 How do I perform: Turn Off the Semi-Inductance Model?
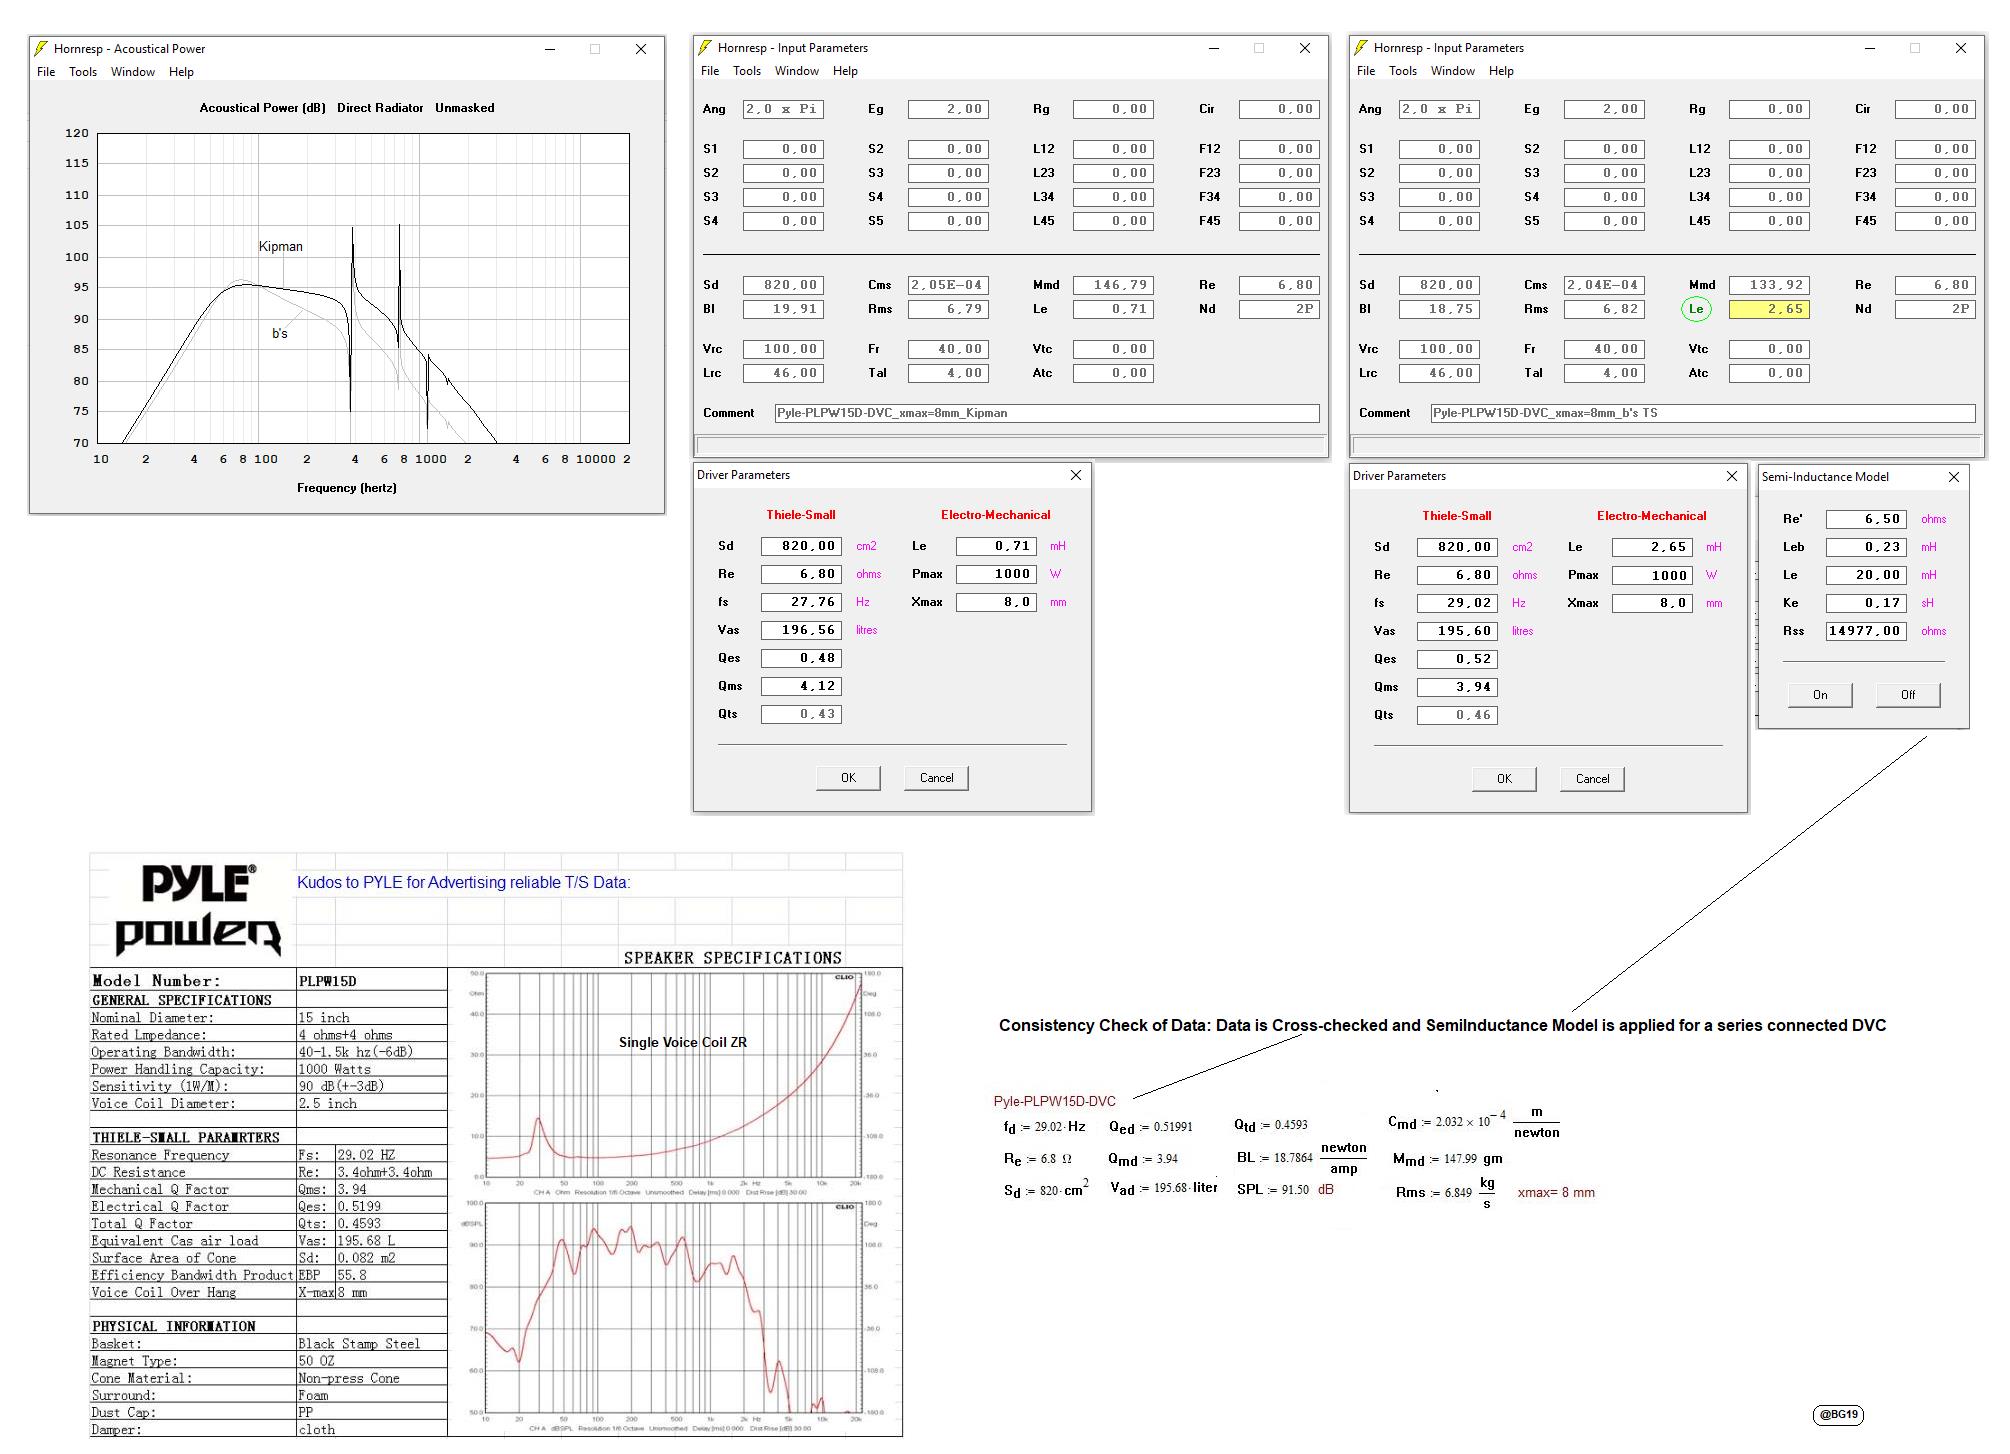click(x=1908, y=695)
